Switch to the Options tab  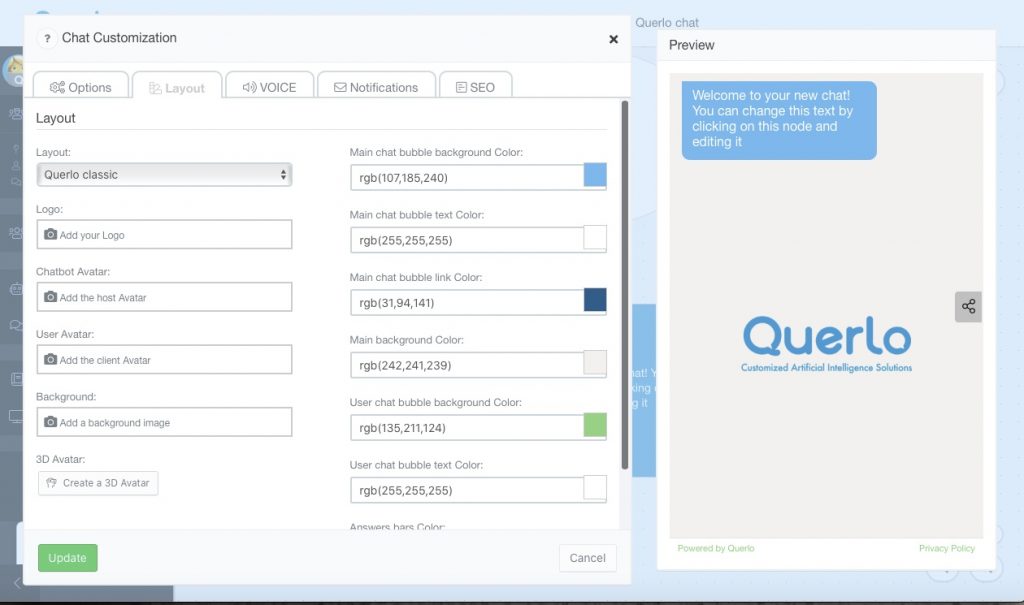tap(80, 87)
